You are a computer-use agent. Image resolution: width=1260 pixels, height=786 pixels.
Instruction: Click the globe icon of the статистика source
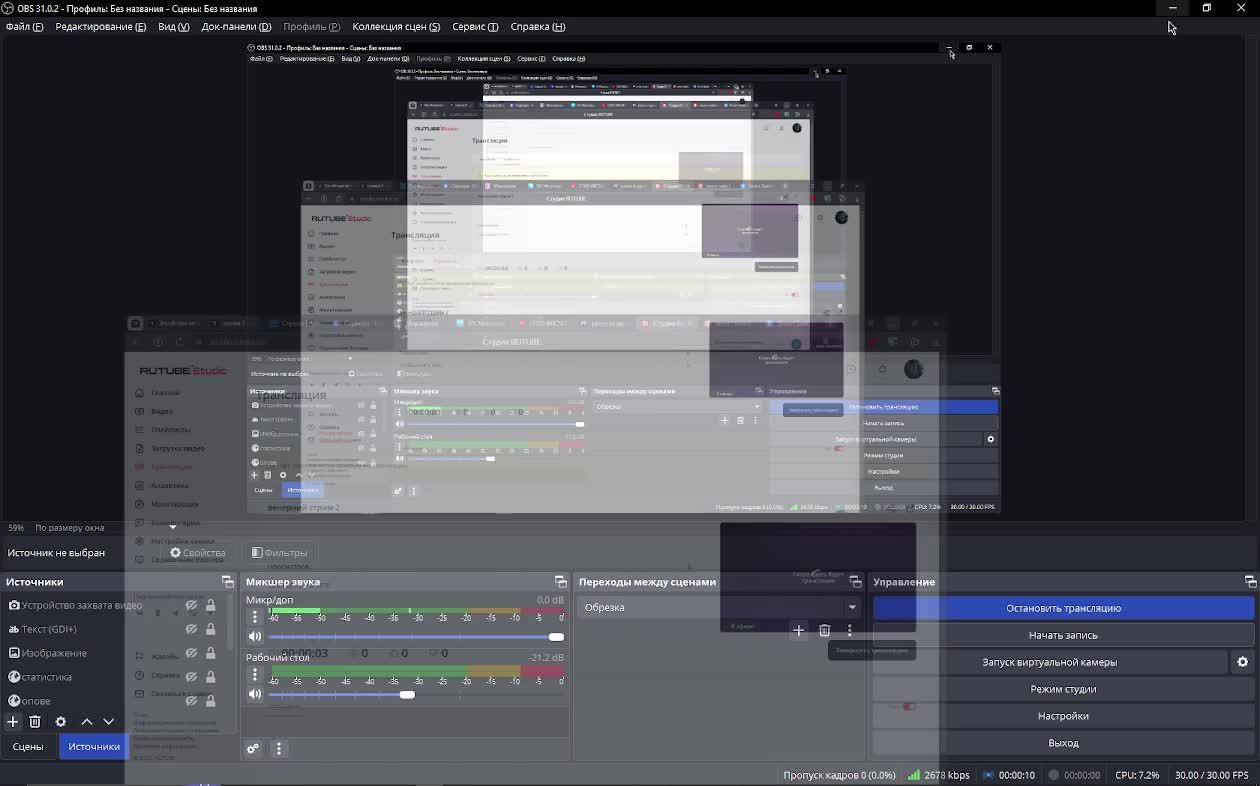click(14, 677)
